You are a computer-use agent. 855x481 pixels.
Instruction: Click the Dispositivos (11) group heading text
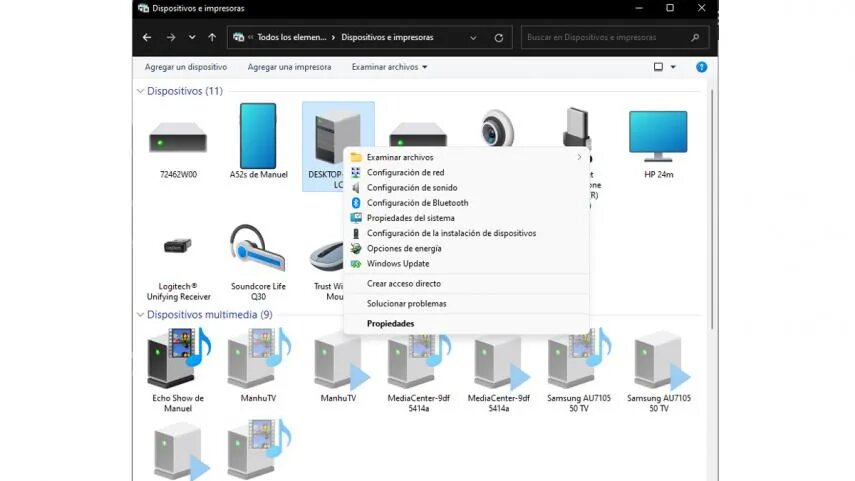(x=185, y=91)
